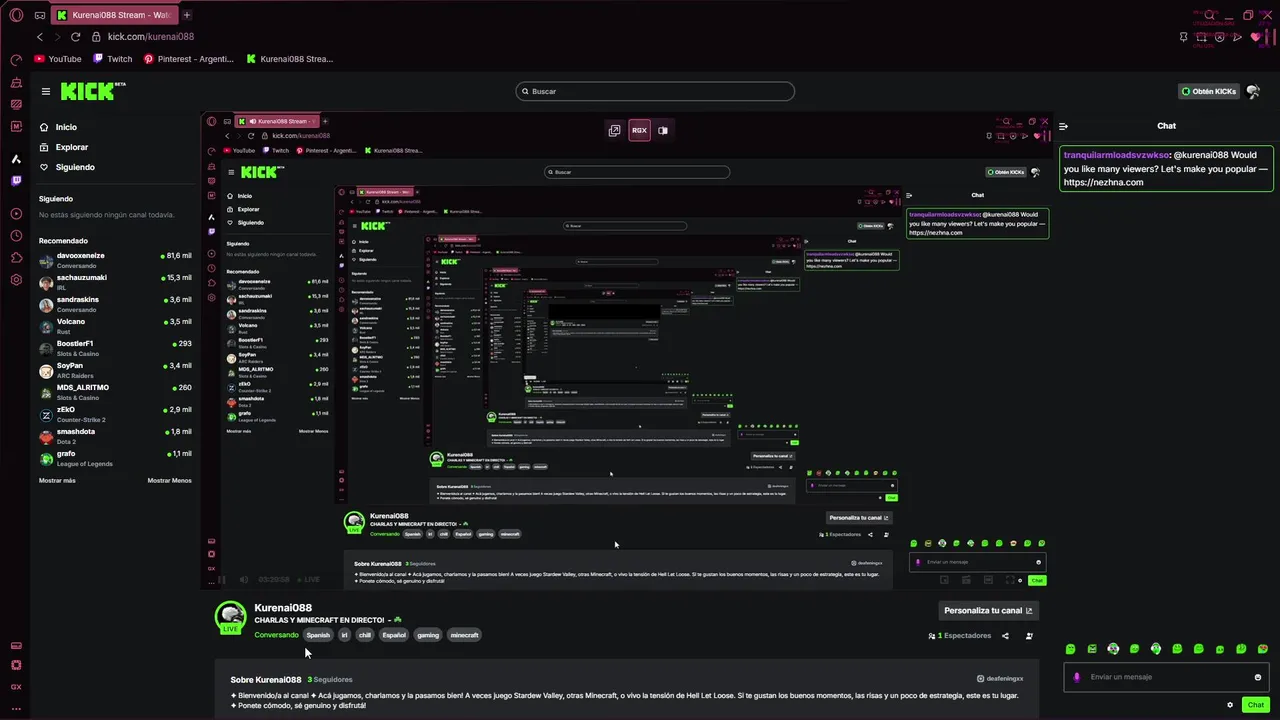Open recommended channel MDS_ALRITMO
This screenshot has height=720, width=1280.
click(115, 392)
